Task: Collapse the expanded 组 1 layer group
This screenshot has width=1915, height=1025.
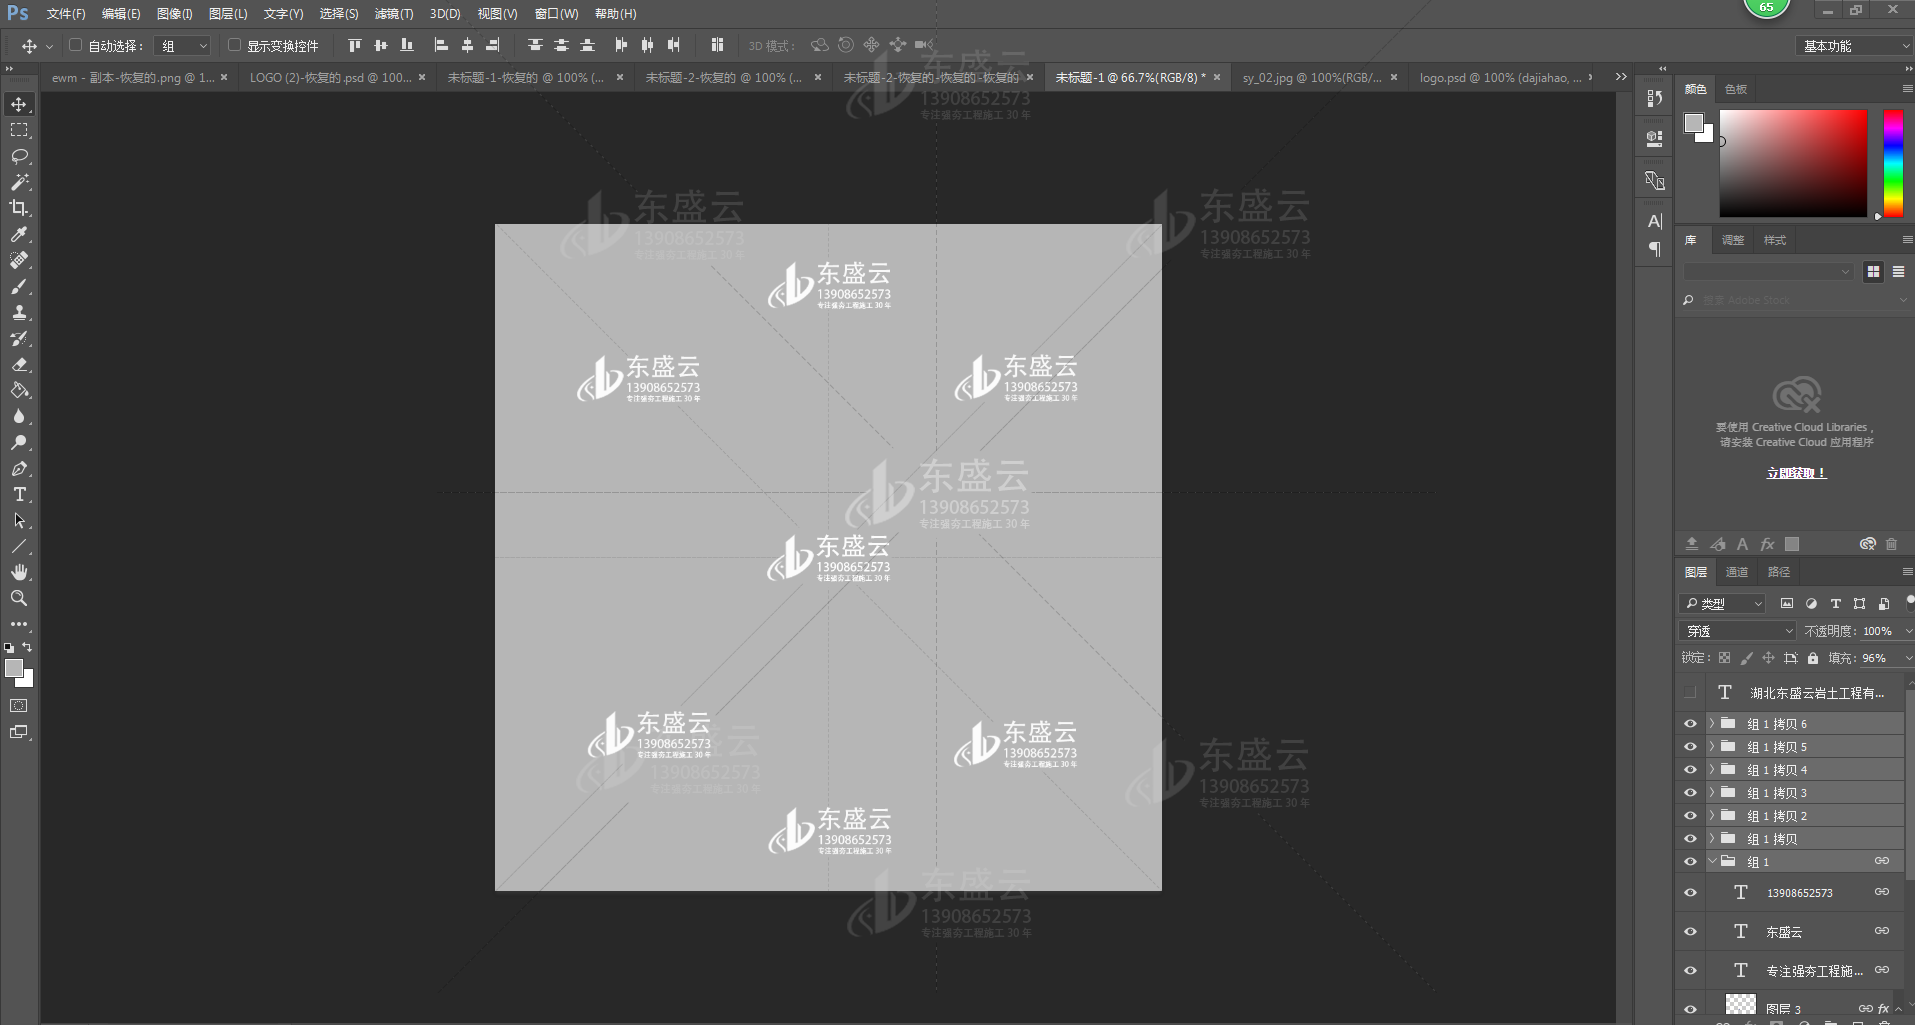Action: pos(1711,860)
